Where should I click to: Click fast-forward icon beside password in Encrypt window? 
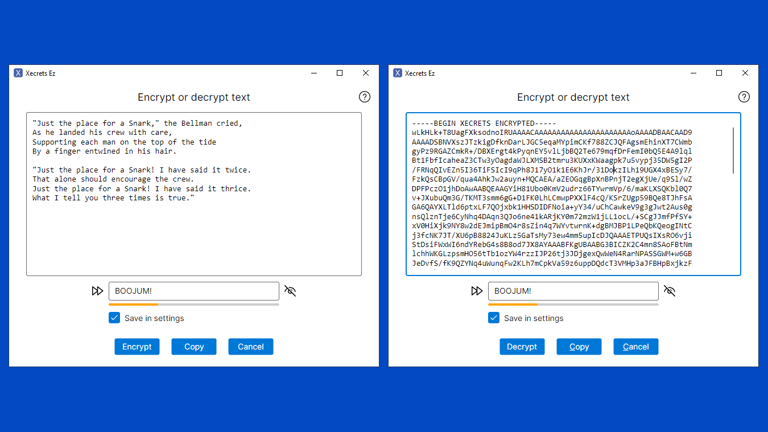tap(97, 291)
